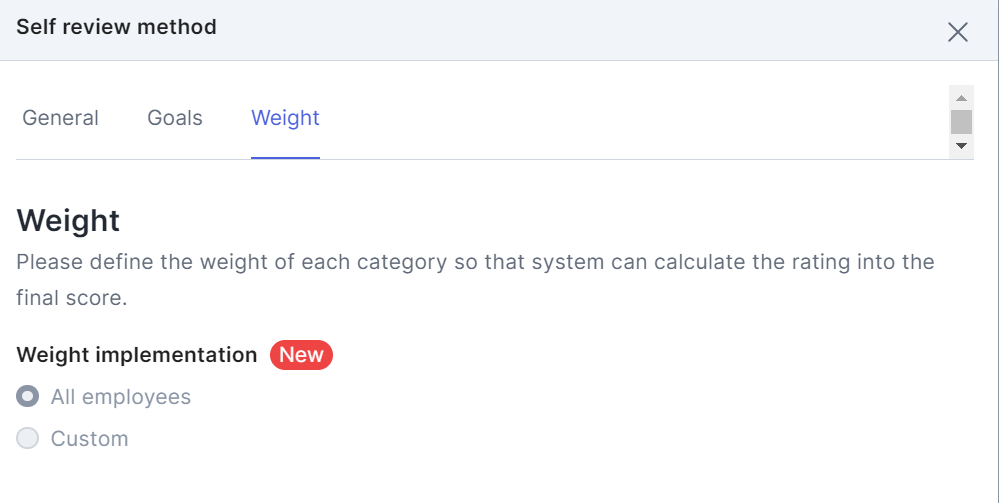Viewport: 999px width, 503px height.
Task: Click the "Custom" option label text
Action: (89, 439)
